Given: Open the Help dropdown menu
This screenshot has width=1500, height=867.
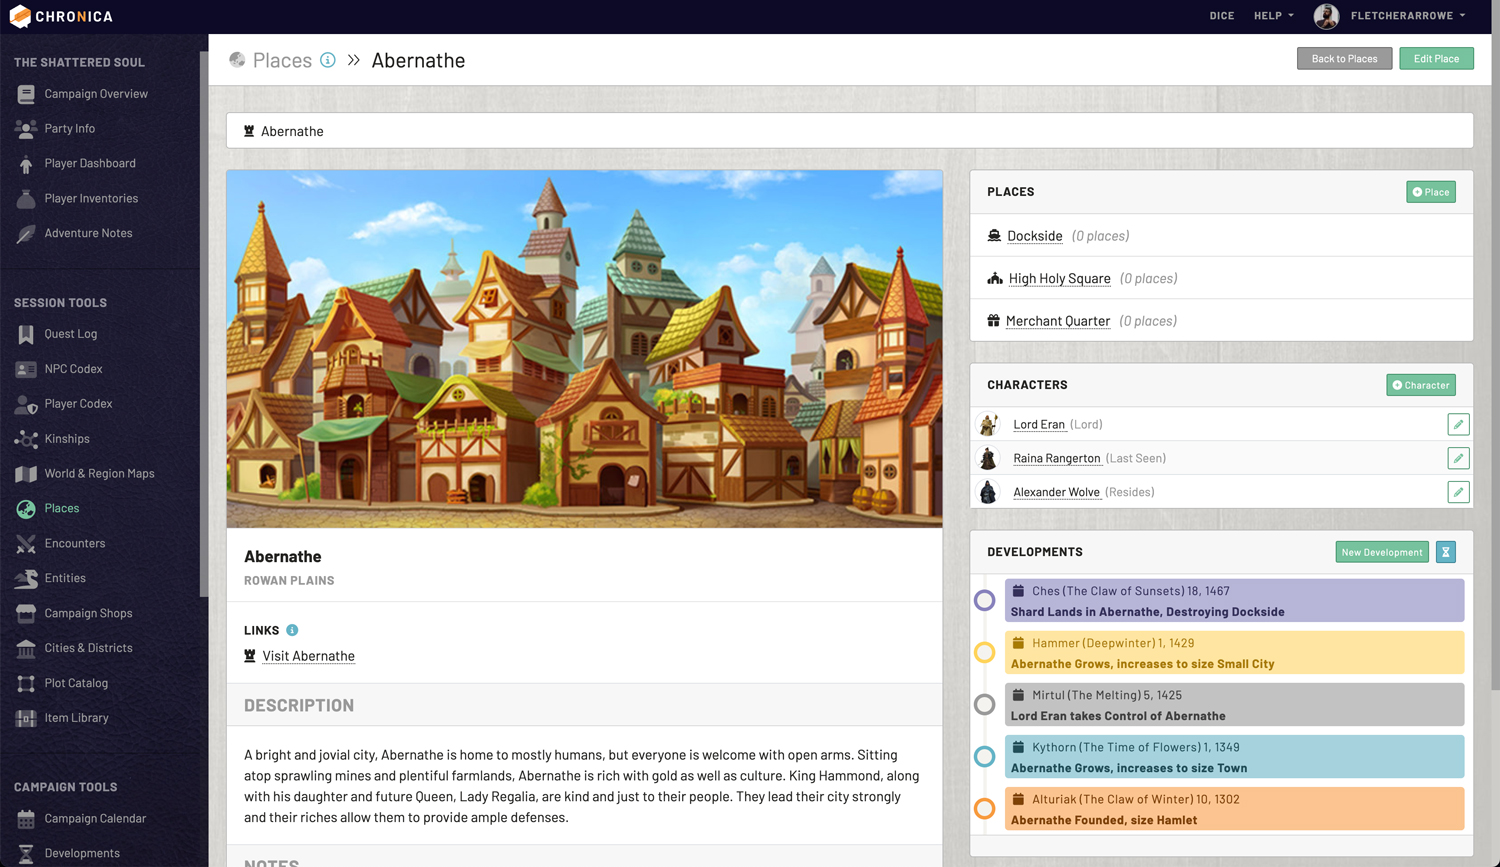Looking at the screenshot, I should coord(1273,16).
